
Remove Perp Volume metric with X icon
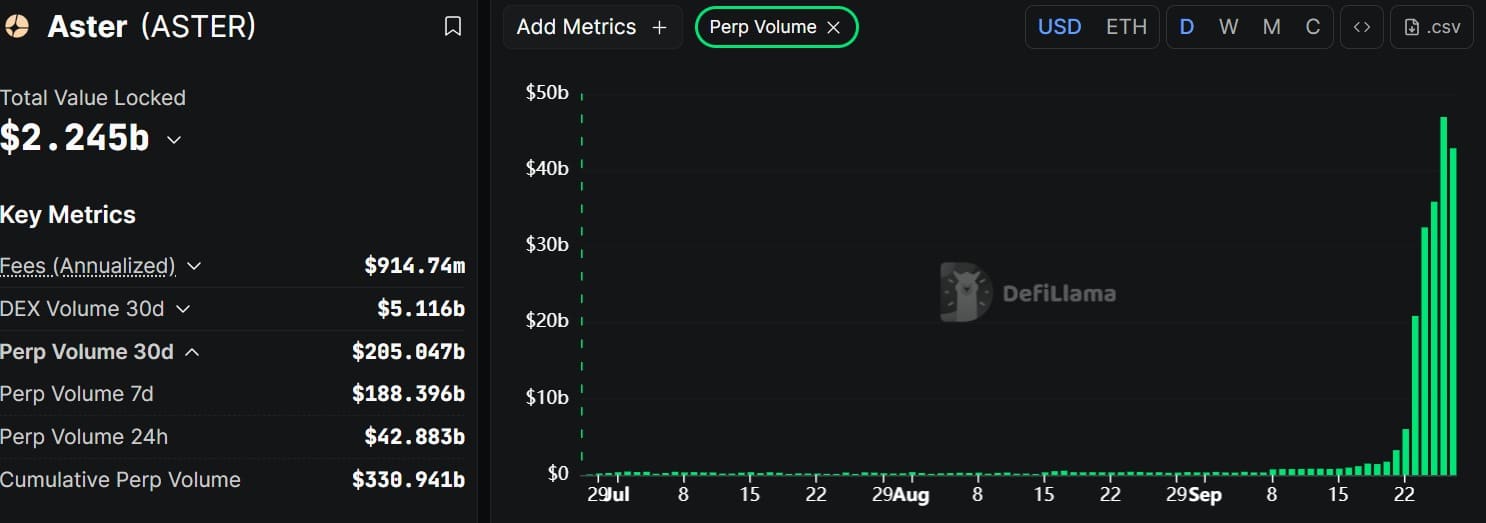[833, 28]
